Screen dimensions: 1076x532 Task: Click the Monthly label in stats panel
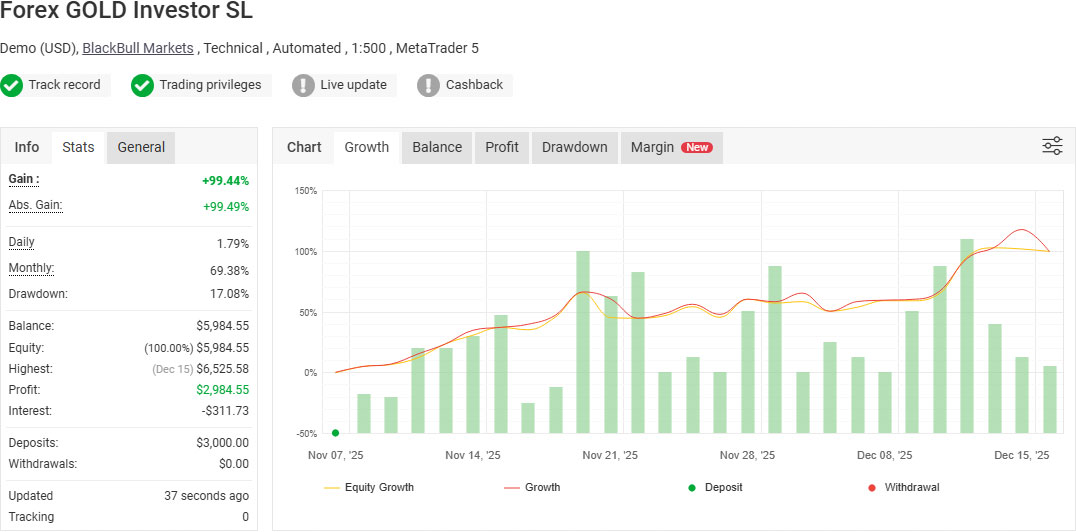pos(31,268)
